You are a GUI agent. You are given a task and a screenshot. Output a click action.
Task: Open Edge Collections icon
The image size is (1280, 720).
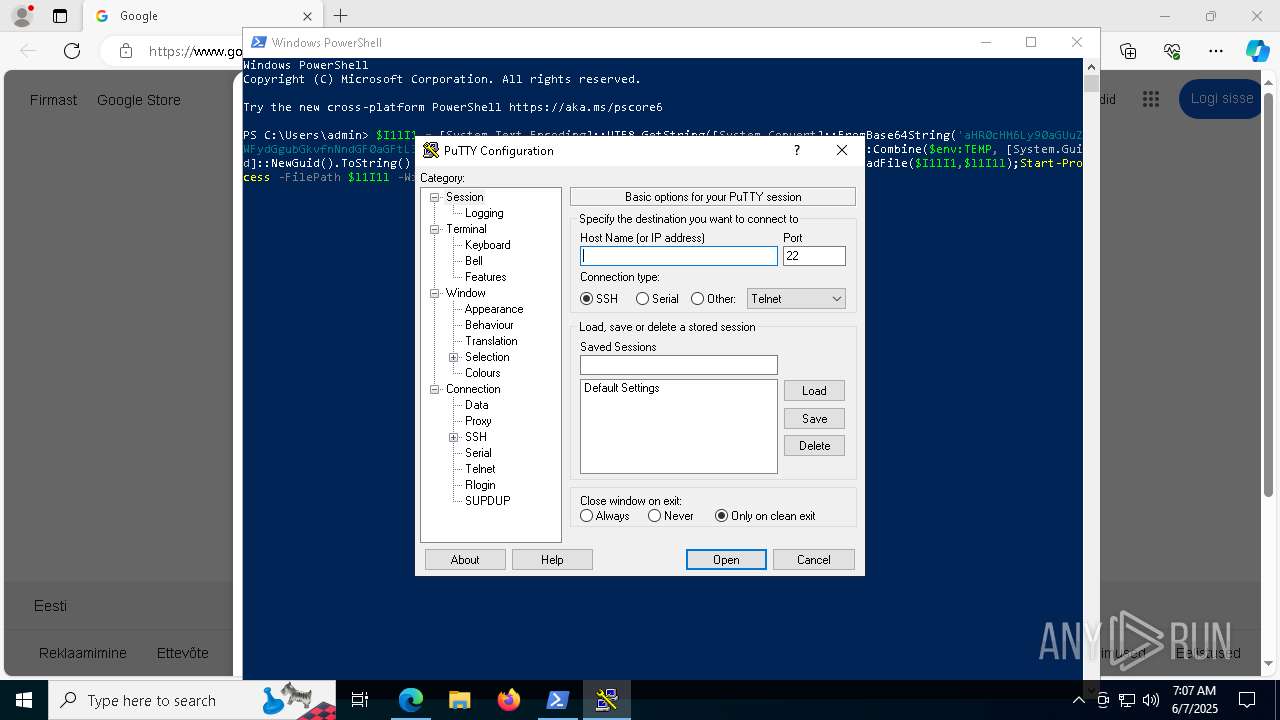point(1128,51)
